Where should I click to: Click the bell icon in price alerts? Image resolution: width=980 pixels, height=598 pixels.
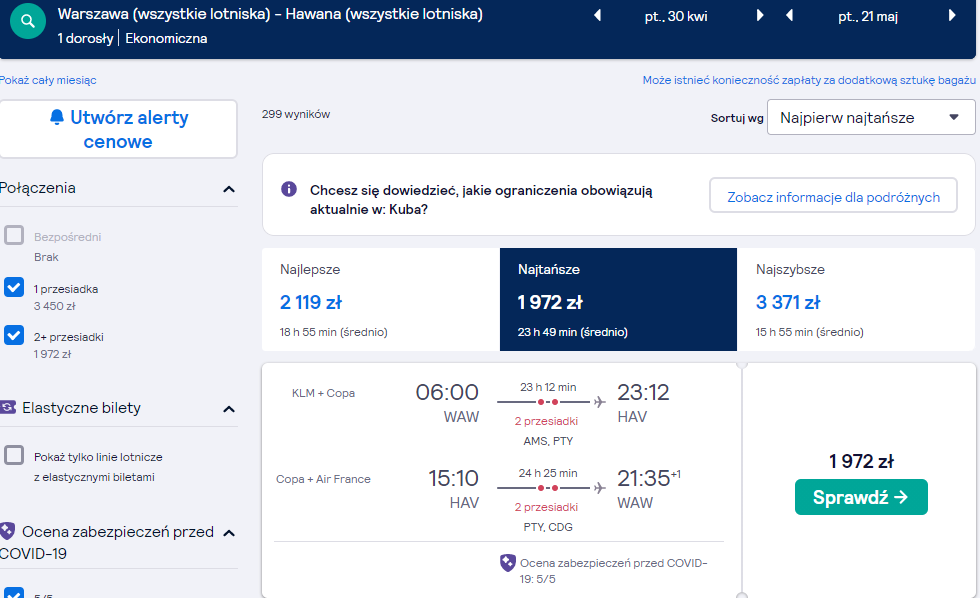[57, 117]
